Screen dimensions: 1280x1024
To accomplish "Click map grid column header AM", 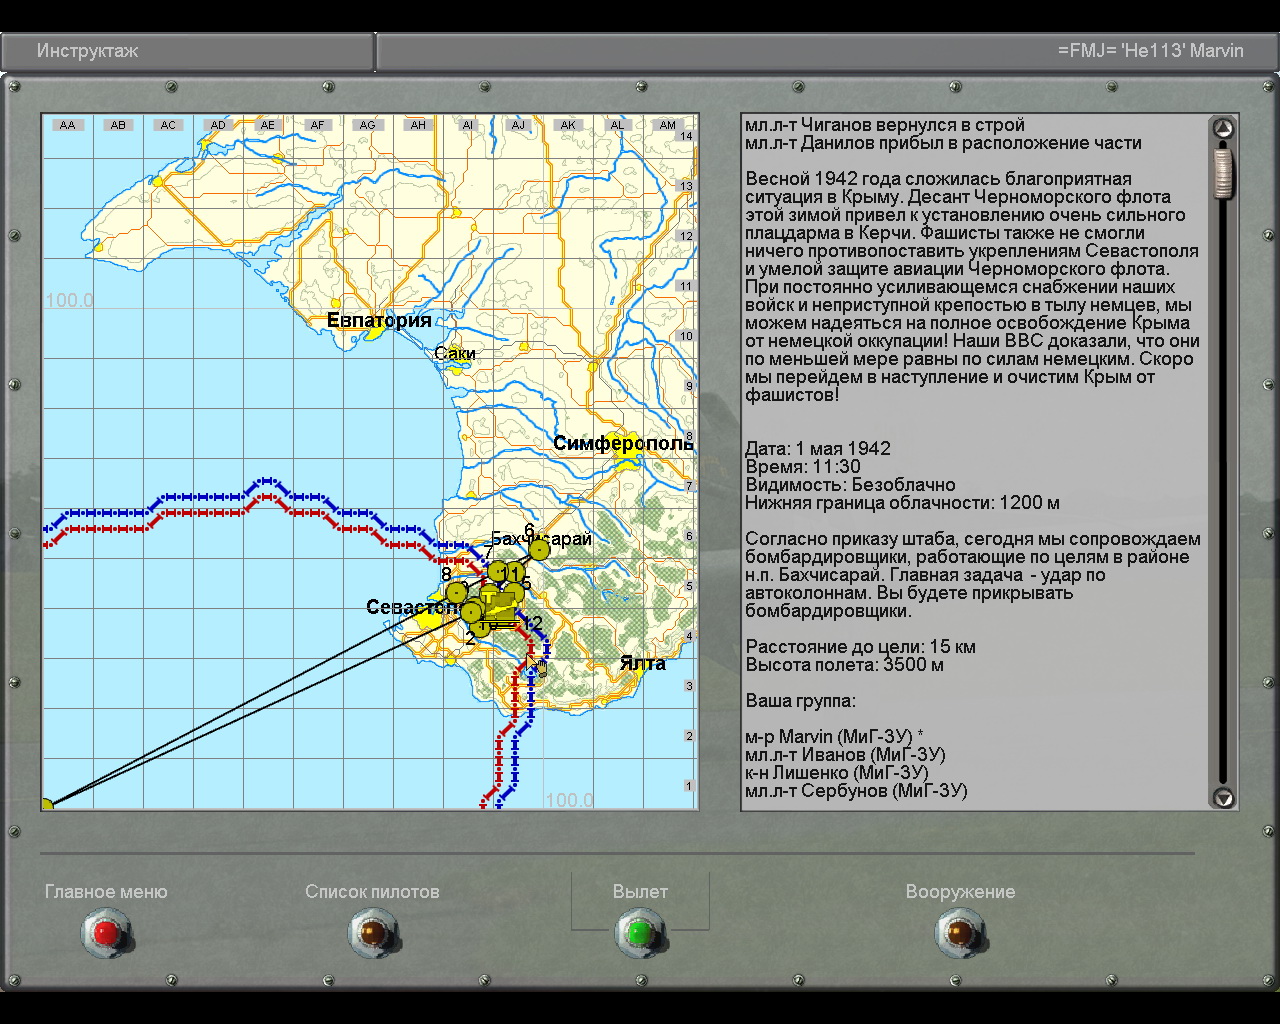I will click(x=667, y=125).
